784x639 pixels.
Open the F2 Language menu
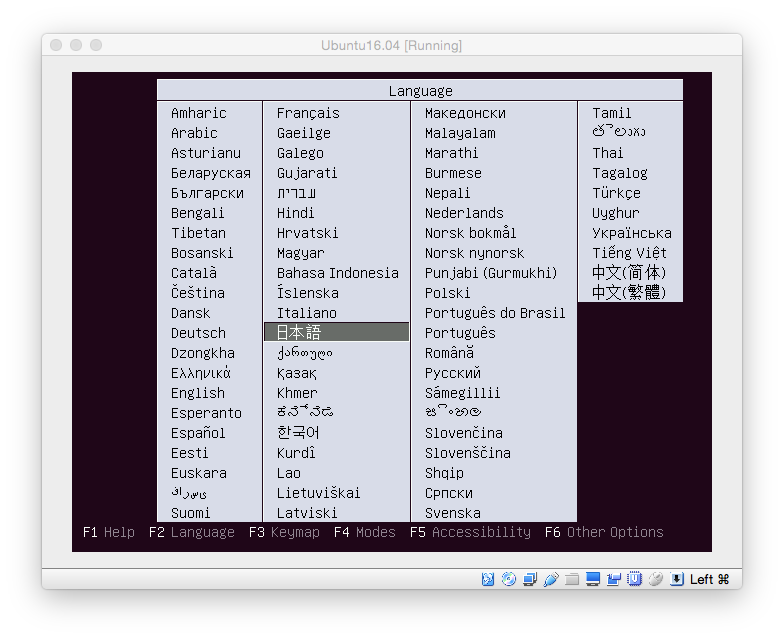(x=192, y=532)
